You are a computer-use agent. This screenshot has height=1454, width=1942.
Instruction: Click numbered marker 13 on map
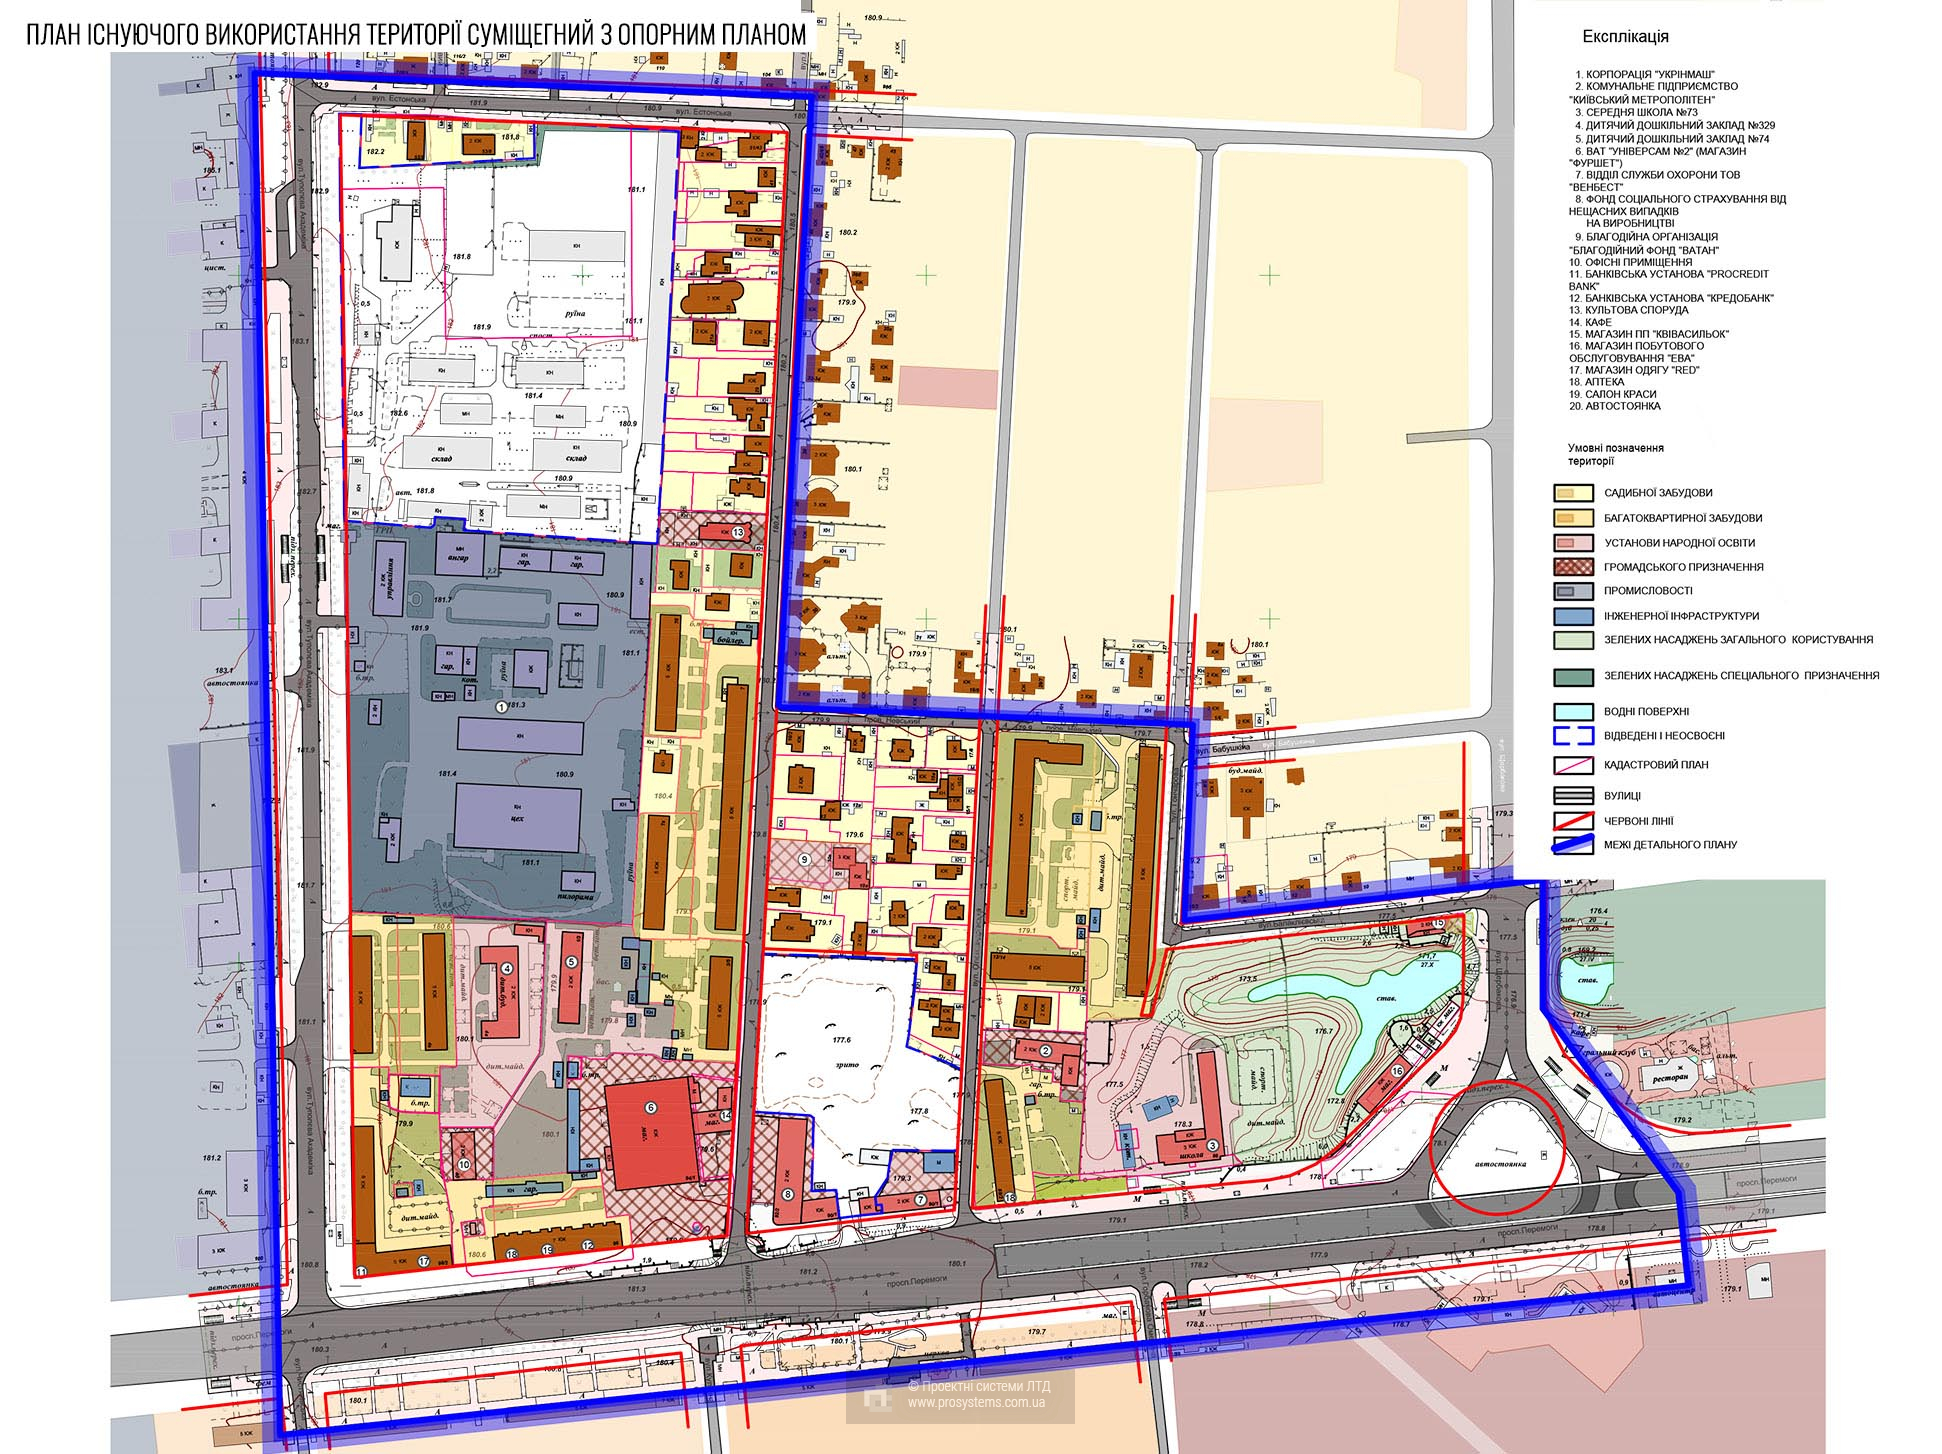click(738, 533)
